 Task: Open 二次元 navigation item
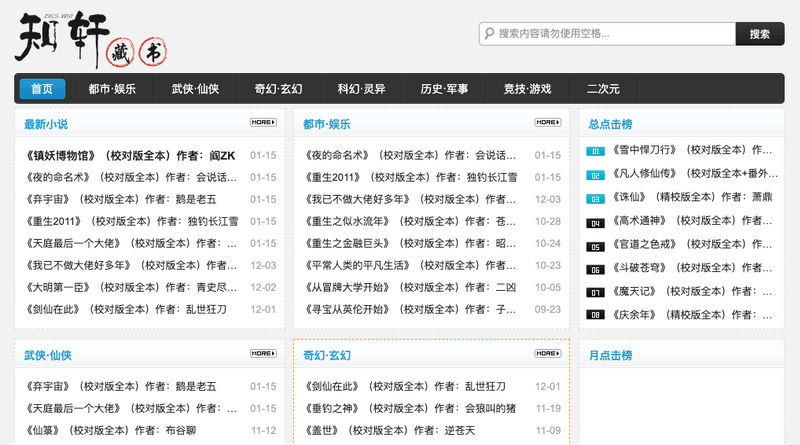click(603, 89)
